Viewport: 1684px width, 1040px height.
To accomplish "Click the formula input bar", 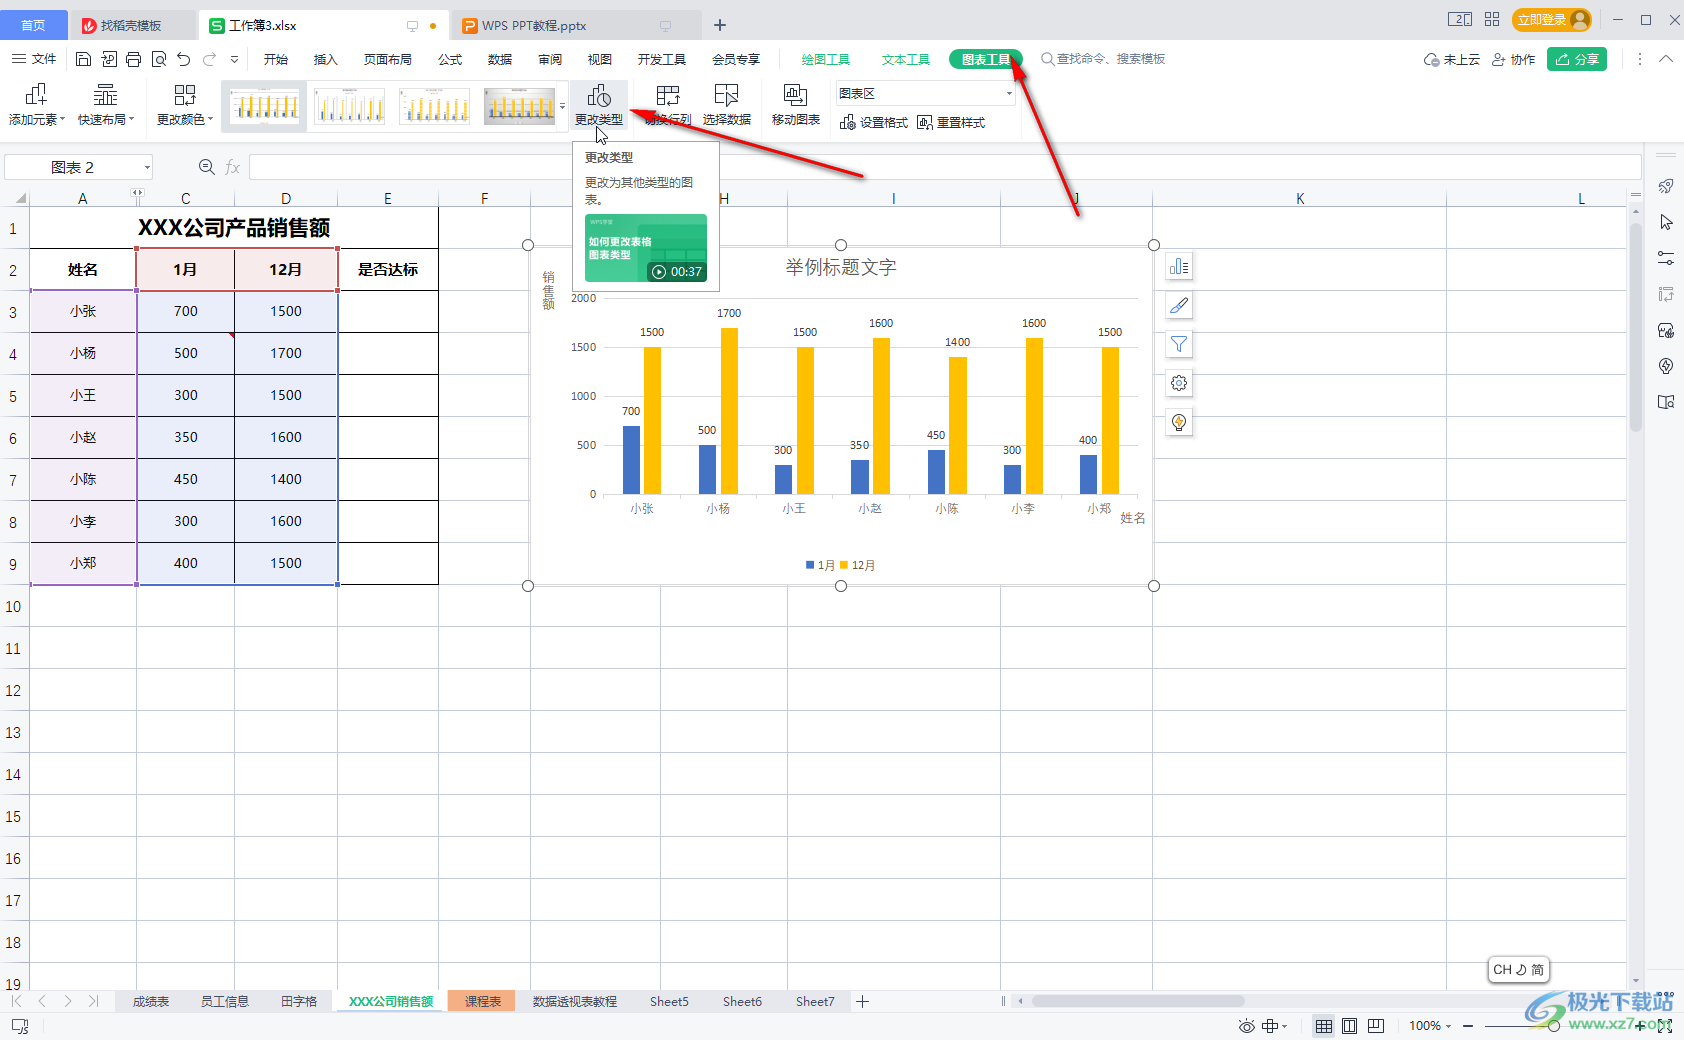I will pyautogui.click(x=945, y=167).
